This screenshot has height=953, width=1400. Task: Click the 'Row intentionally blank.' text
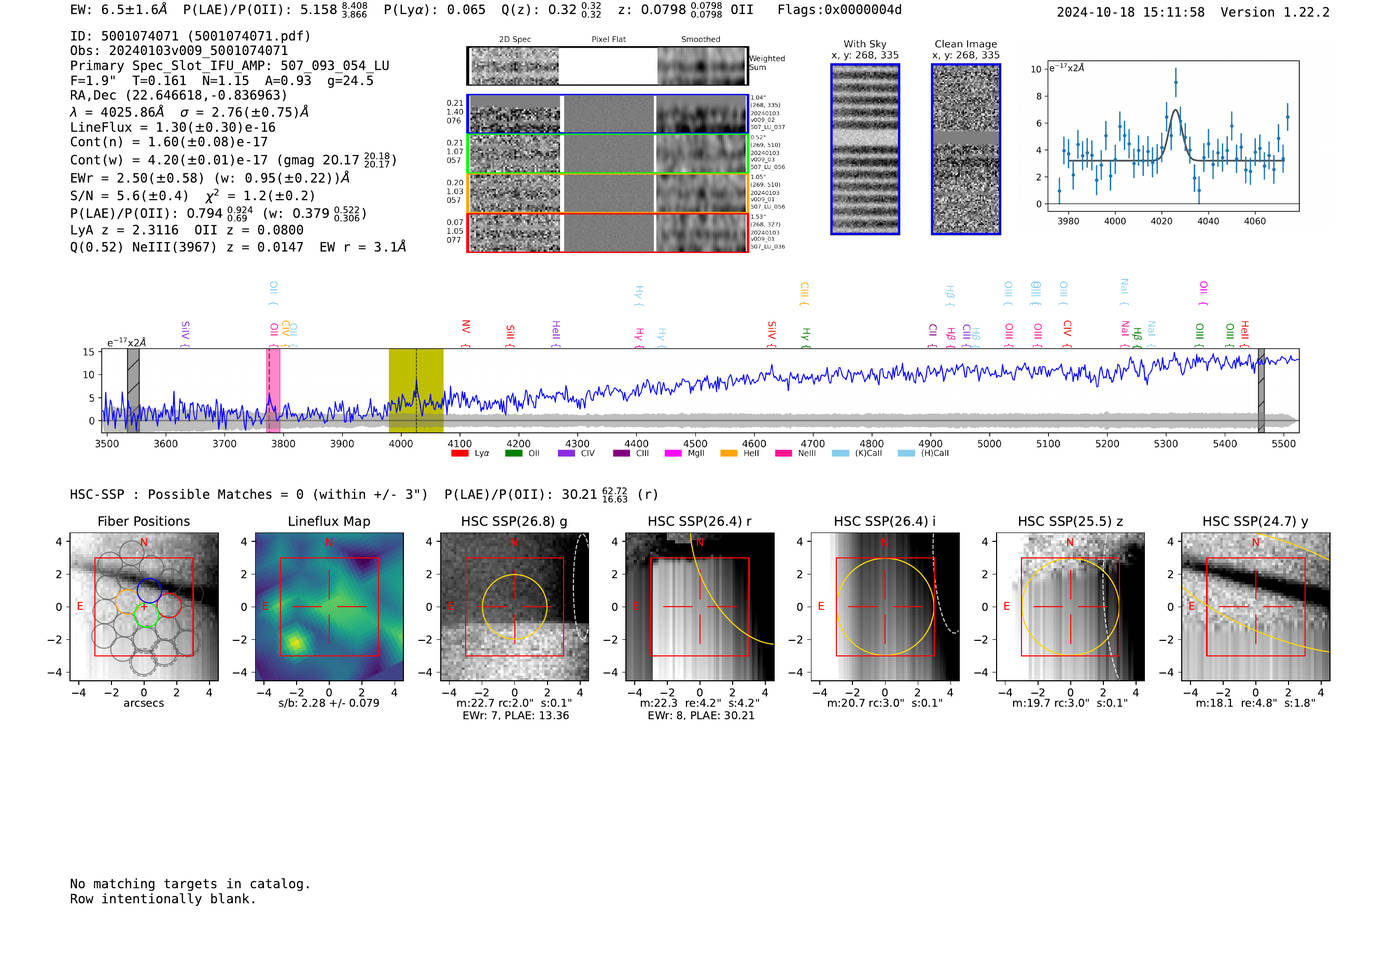163,899
